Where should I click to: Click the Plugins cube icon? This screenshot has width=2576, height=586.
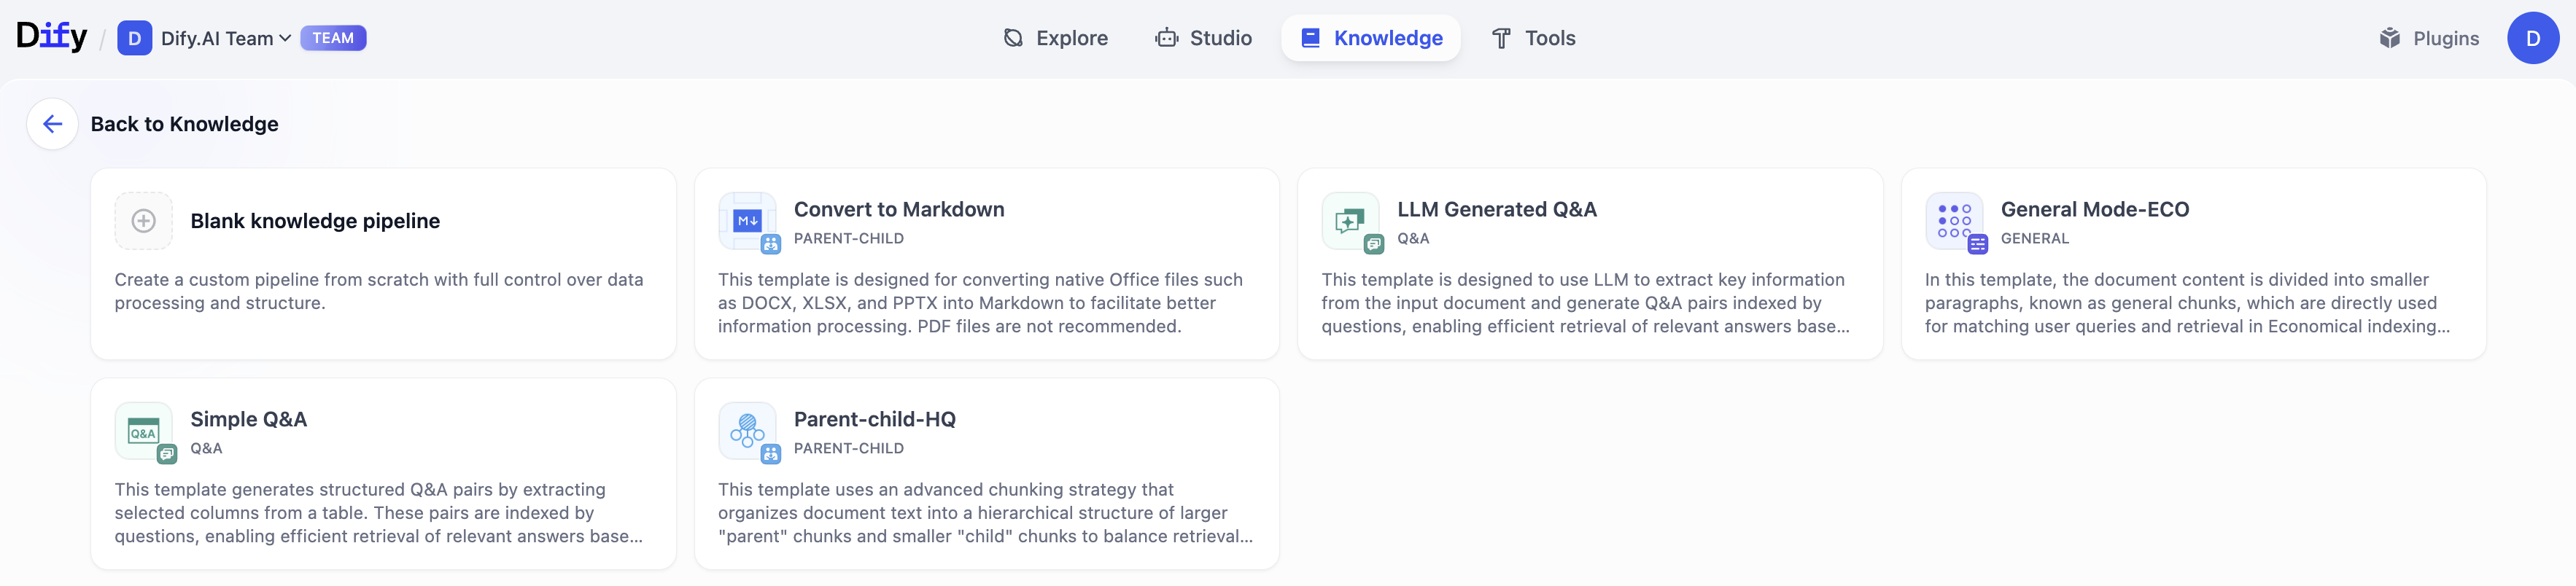click(2390, 38)
